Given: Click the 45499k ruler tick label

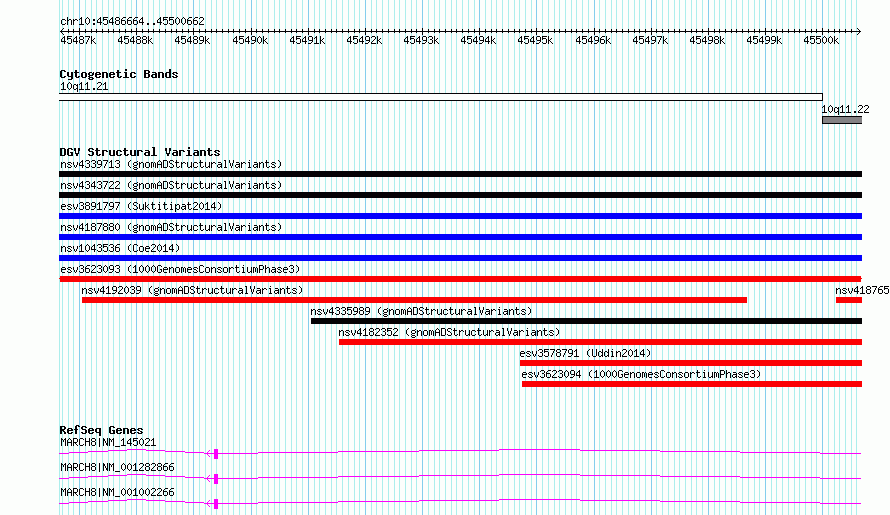Looking at the screenshot, I should (764, 40).
